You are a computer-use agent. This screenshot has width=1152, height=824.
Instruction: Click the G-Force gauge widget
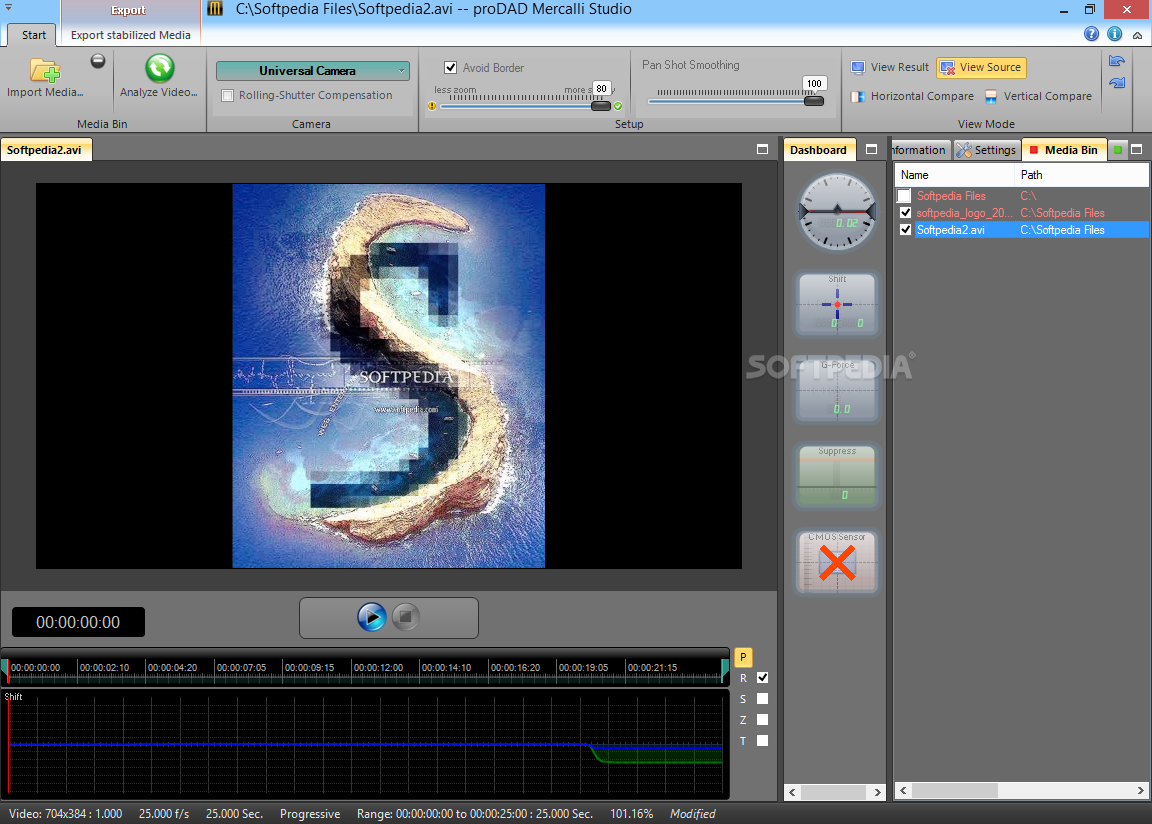[x=837, y=389]
